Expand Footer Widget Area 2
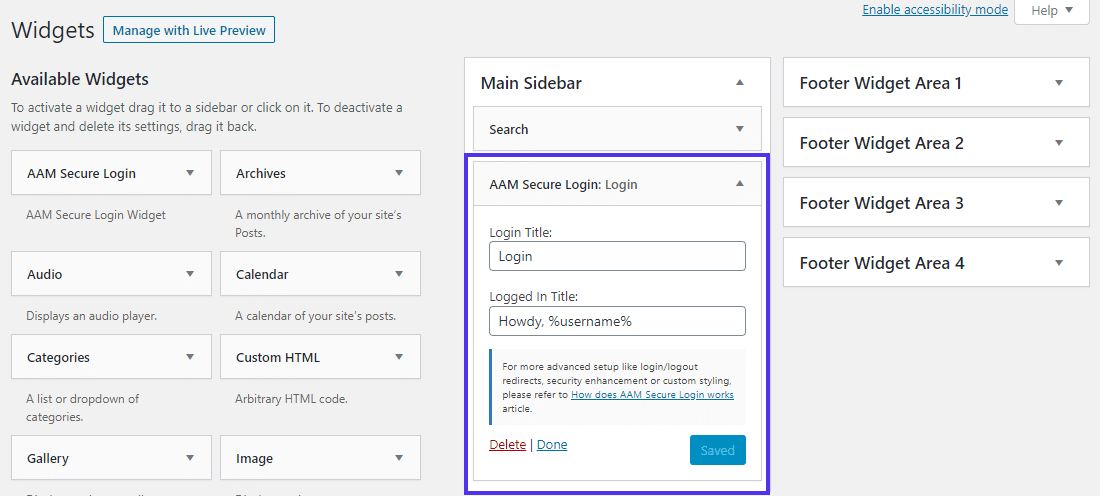Viewport: 1100px width, 496px height. pos(1059,143)
